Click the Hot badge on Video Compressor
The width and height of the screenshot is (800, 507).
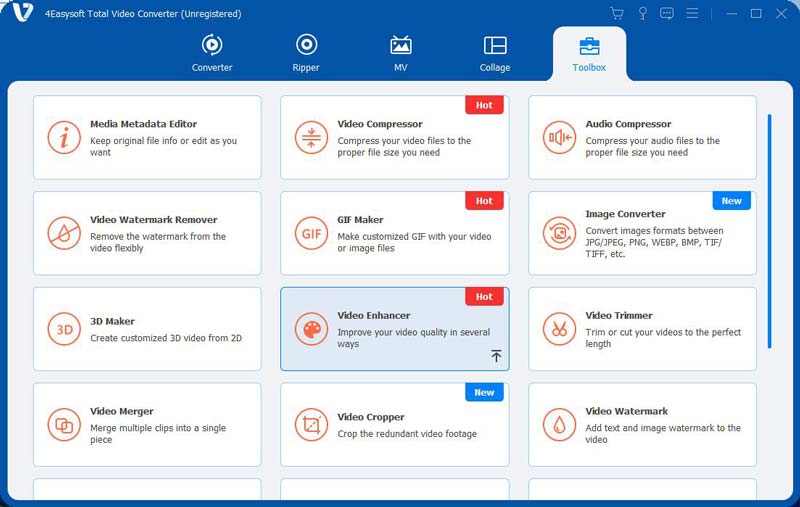point(484,105)
